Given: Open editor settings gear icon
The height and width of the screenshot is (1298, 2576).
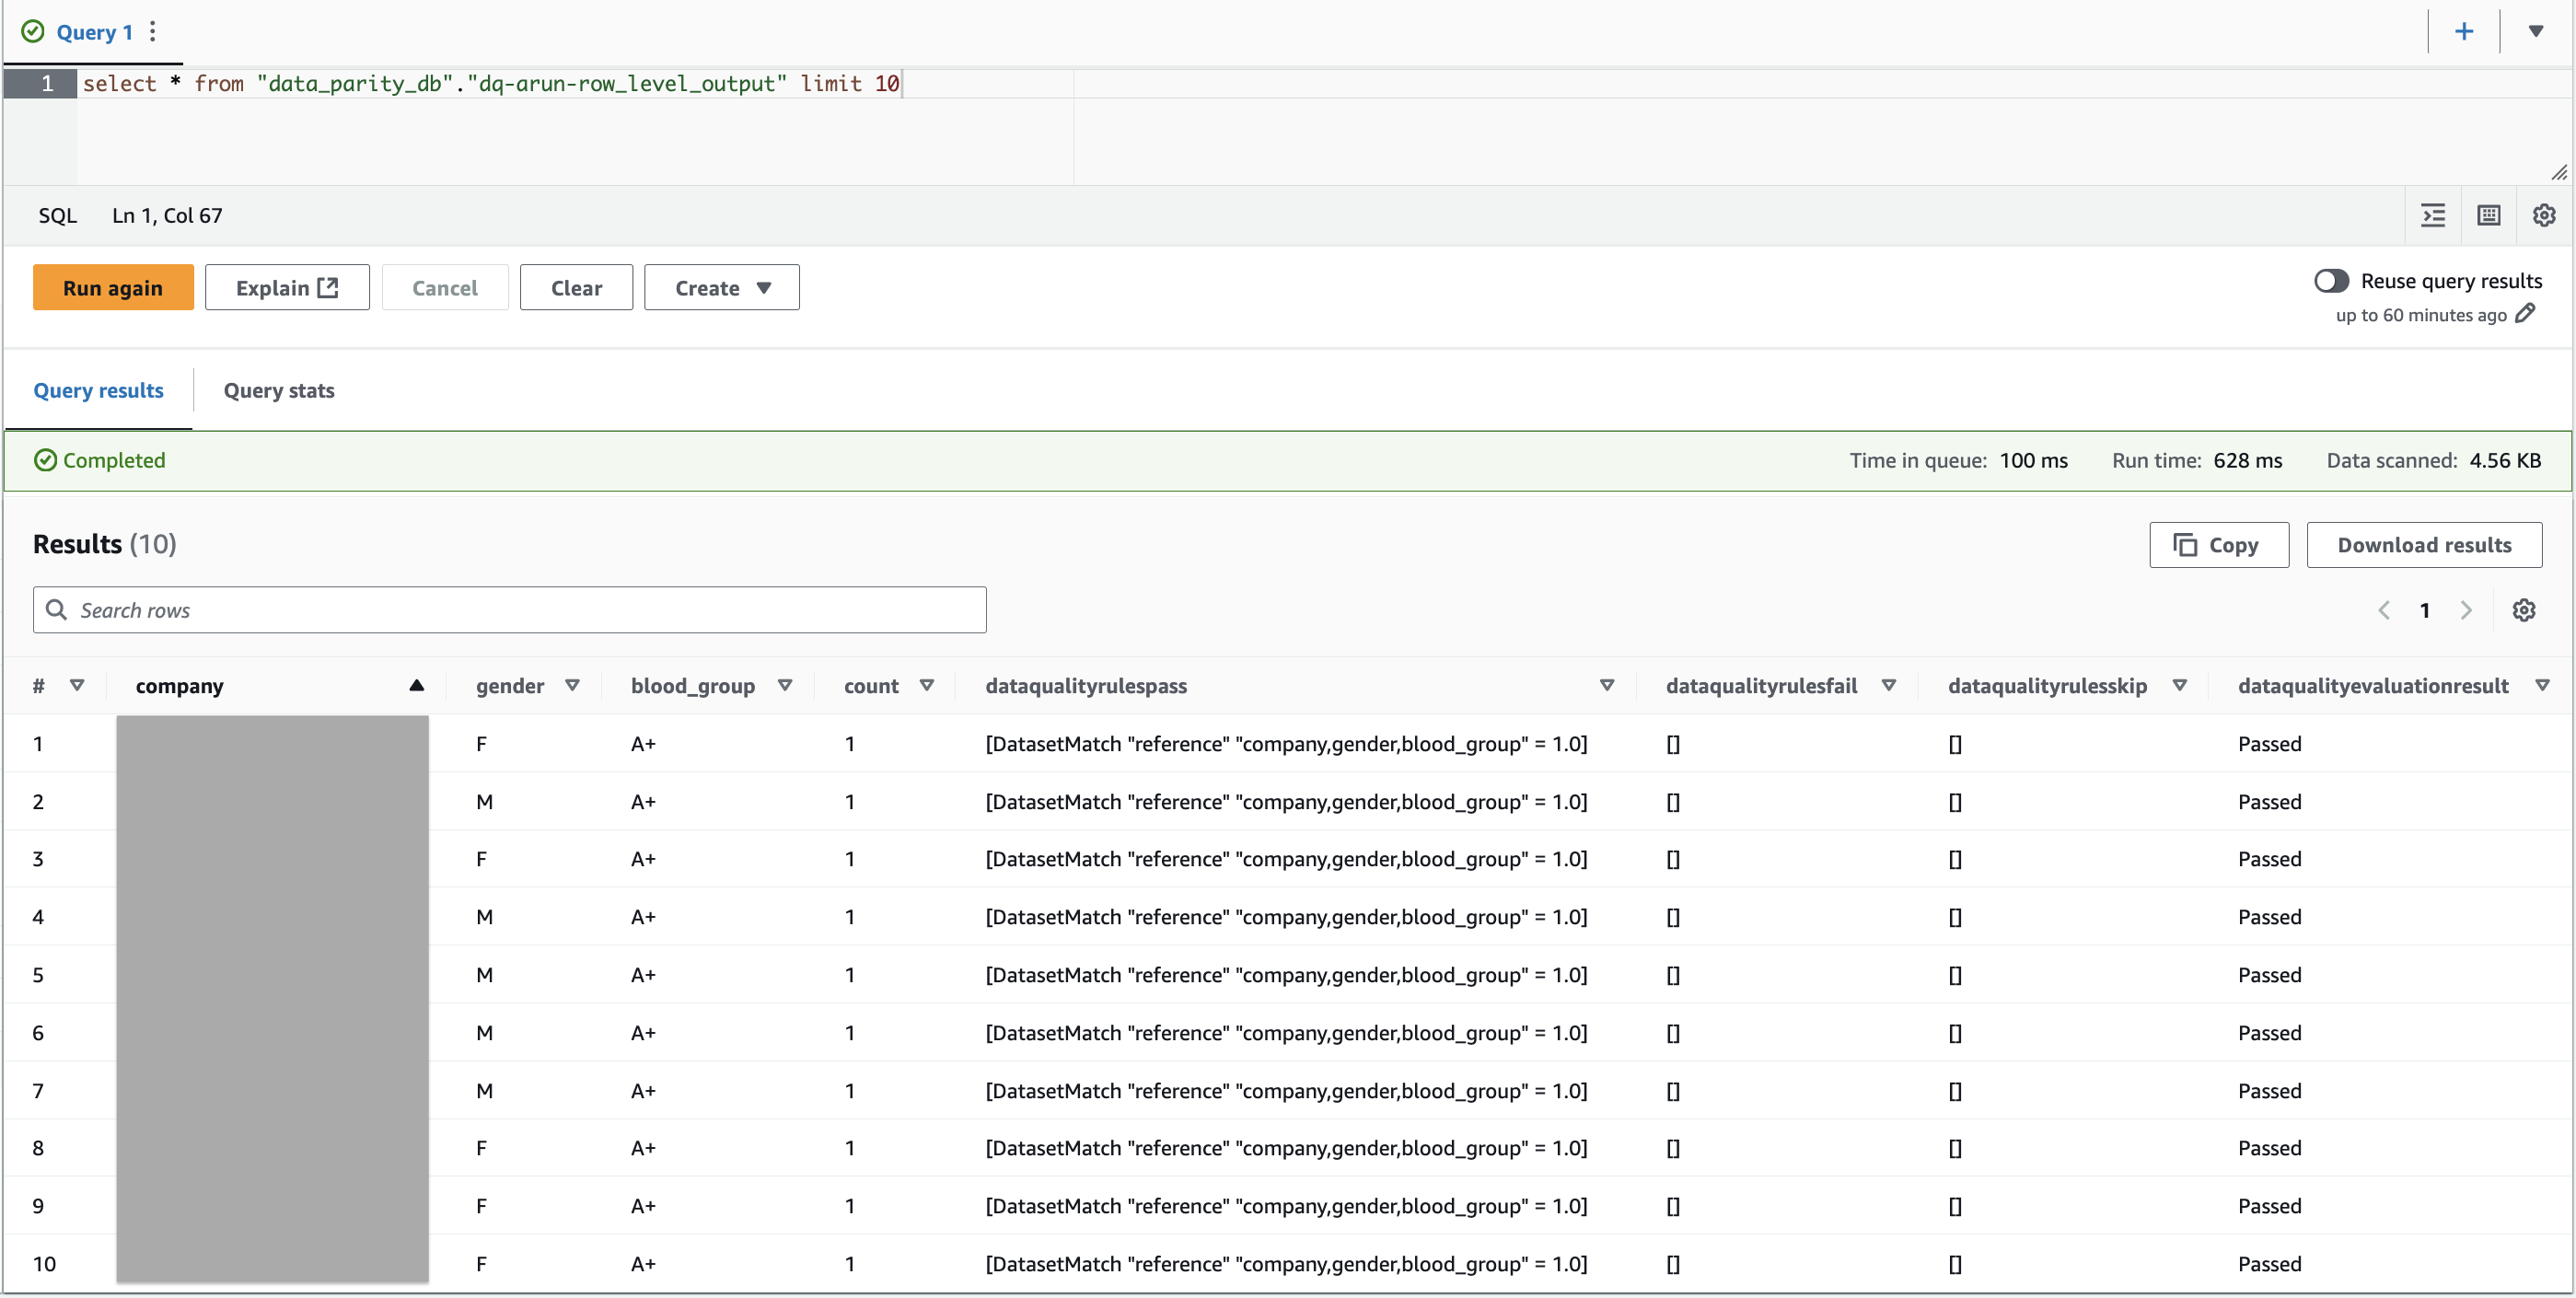Looking at the screenshot, I should click(x=2543, y=215).
